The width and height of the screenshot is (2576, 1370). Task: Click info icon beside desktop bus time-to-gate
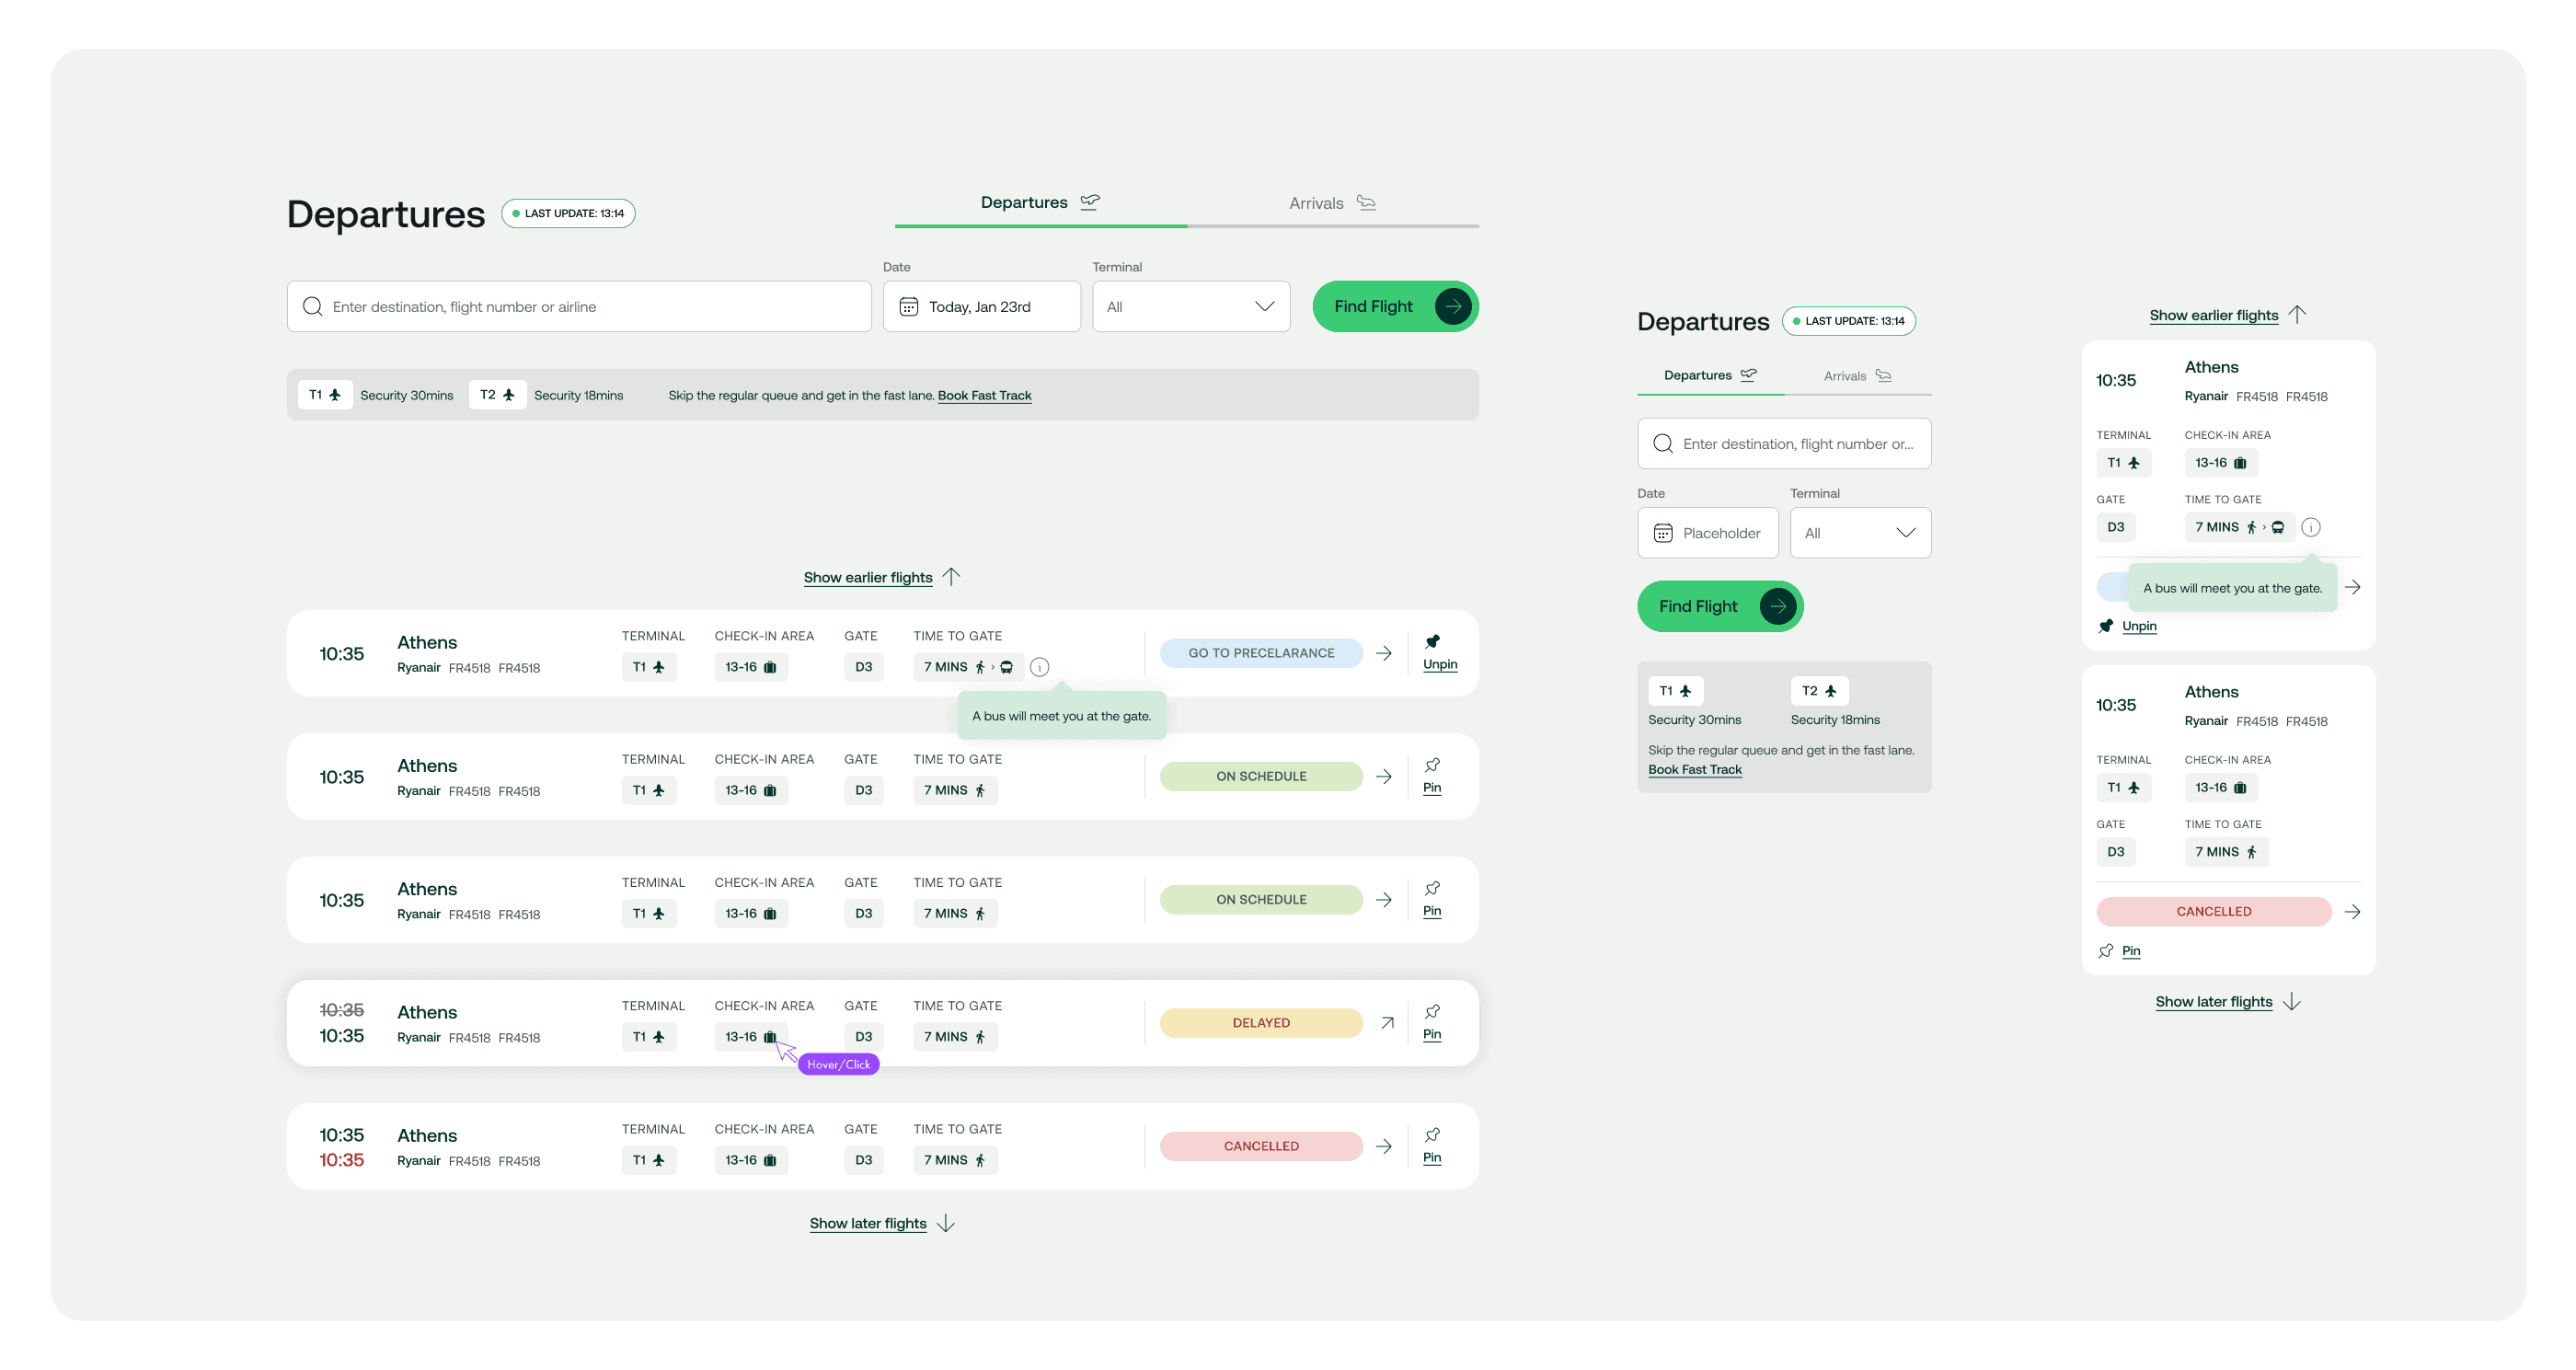coord(1039,667)
